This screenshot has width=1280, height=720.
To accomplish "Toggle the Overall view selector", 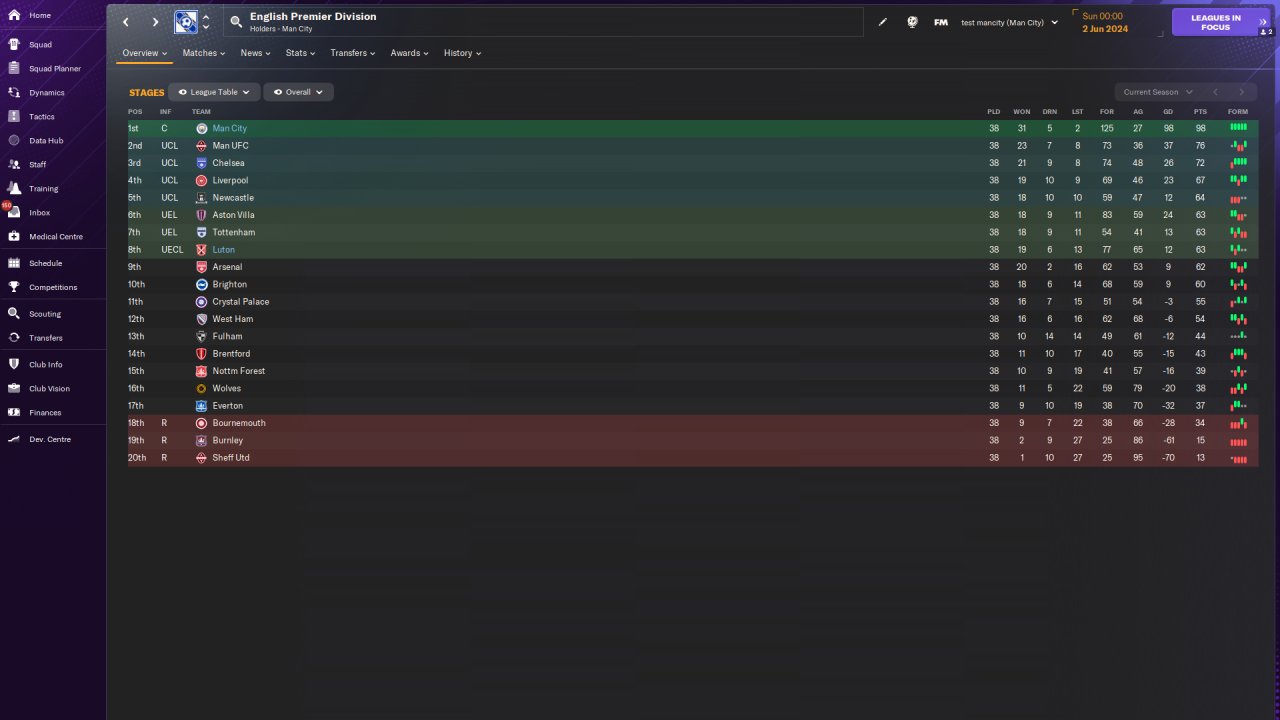I will point(298,92).
